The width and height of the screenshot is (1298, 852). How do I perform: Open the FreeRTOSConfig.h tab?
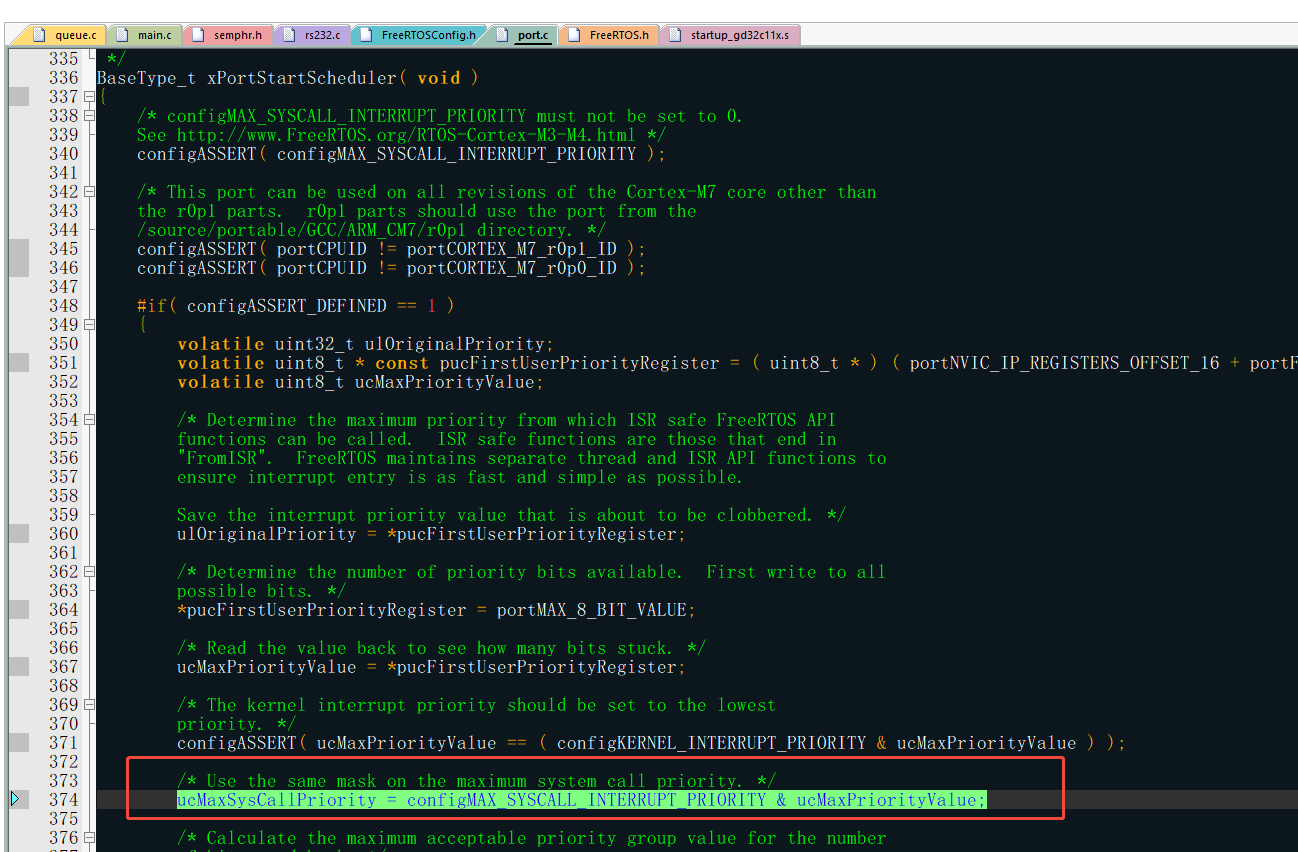click(x=418, y=35)
